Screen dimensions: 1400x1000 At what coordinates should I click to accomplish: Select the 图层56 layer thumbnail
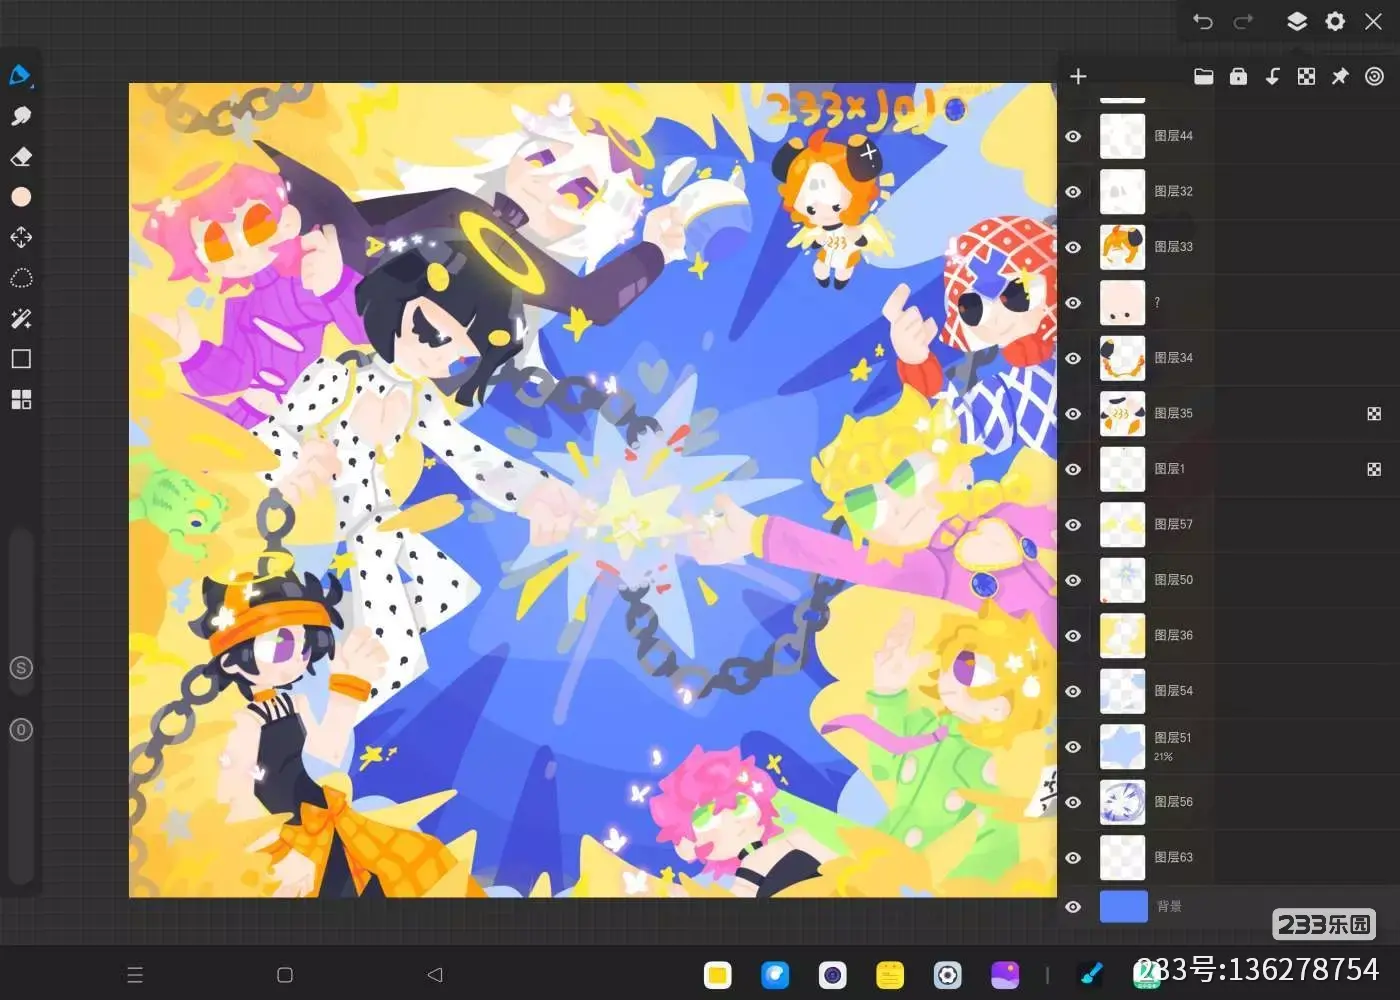1122,802
